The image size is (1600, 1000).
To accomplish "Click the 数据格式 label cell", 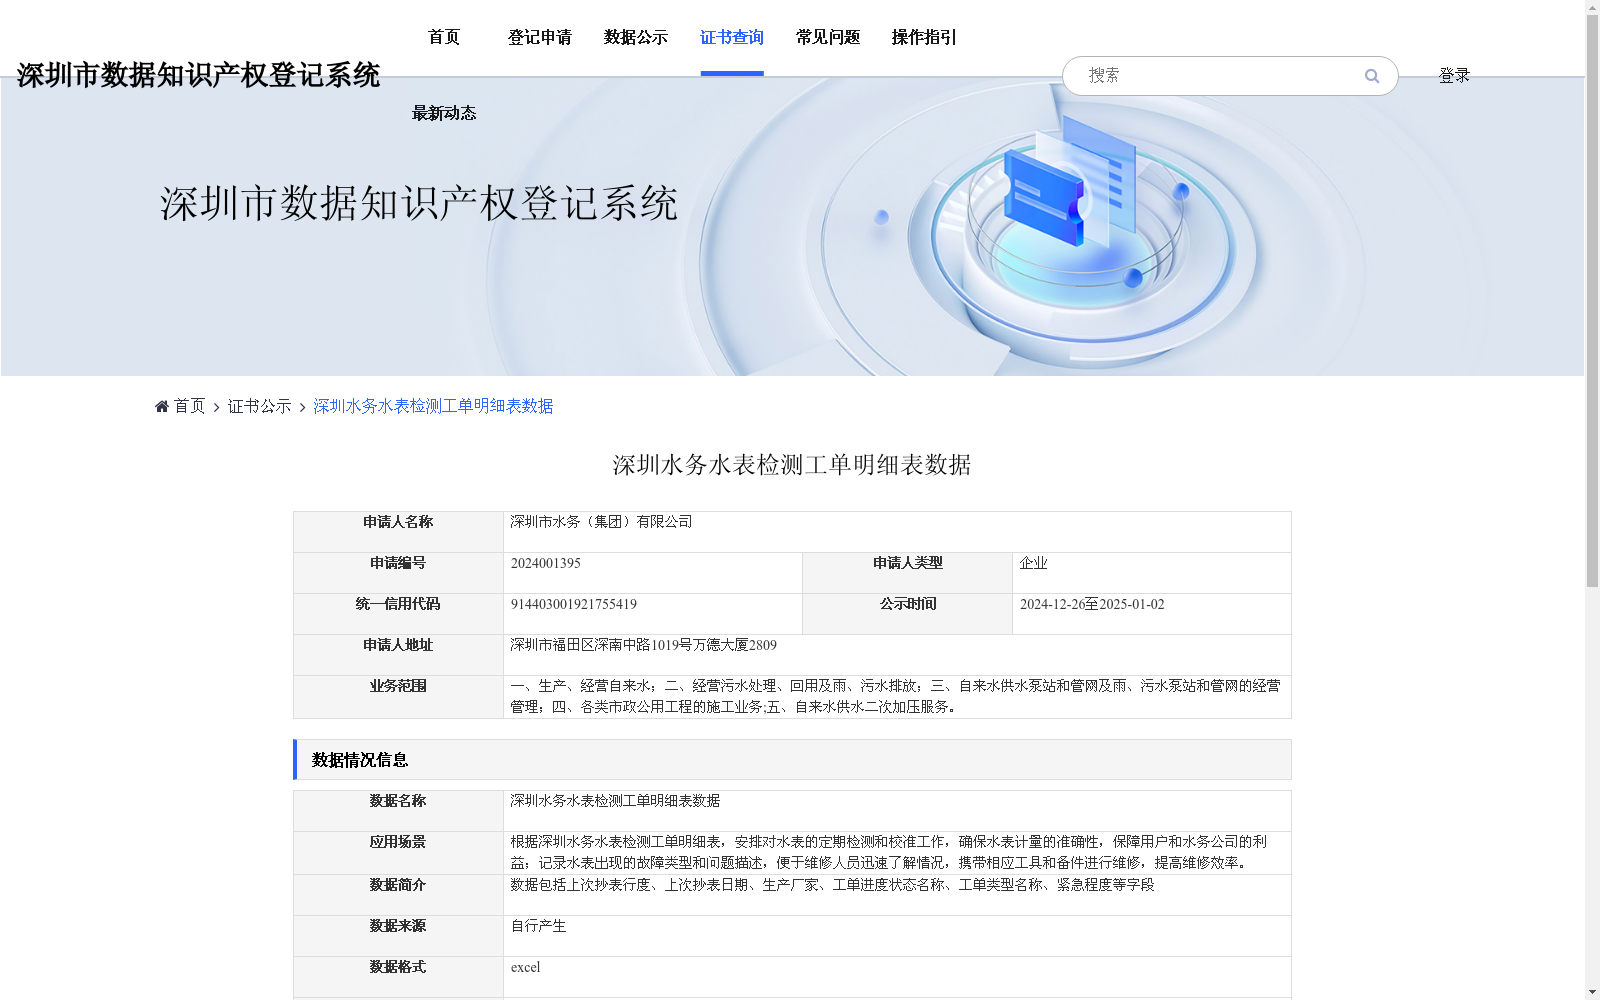I will click(x=398, y=977).
